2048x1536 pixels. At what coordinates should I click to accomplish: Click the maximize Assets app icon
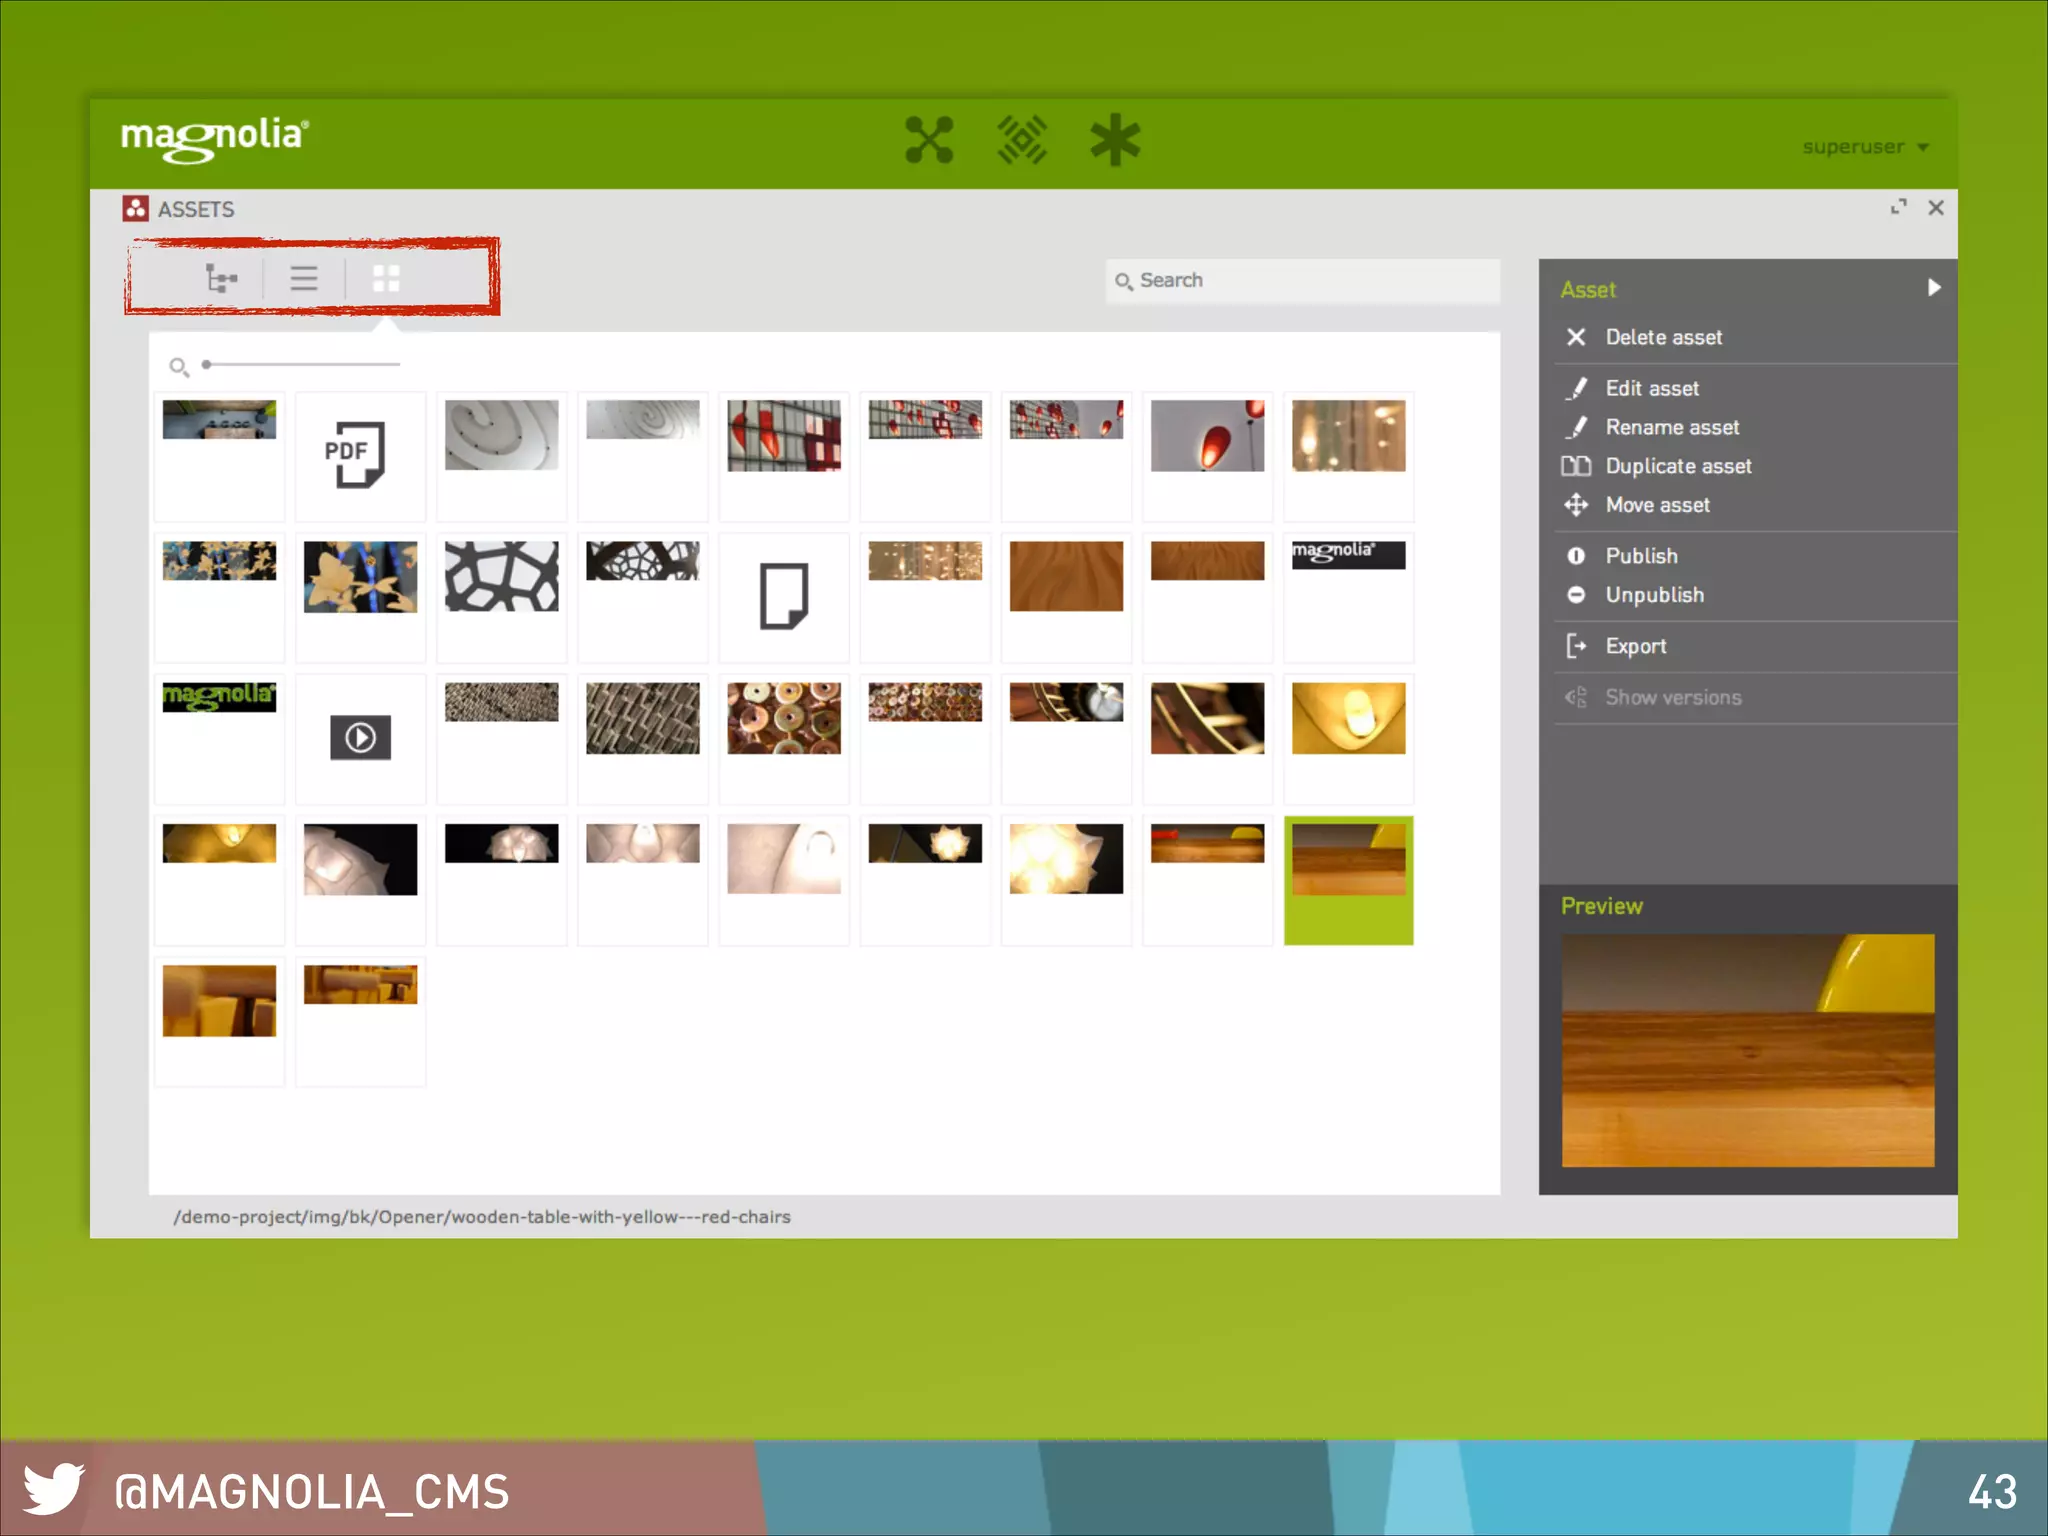[1898, 207]
